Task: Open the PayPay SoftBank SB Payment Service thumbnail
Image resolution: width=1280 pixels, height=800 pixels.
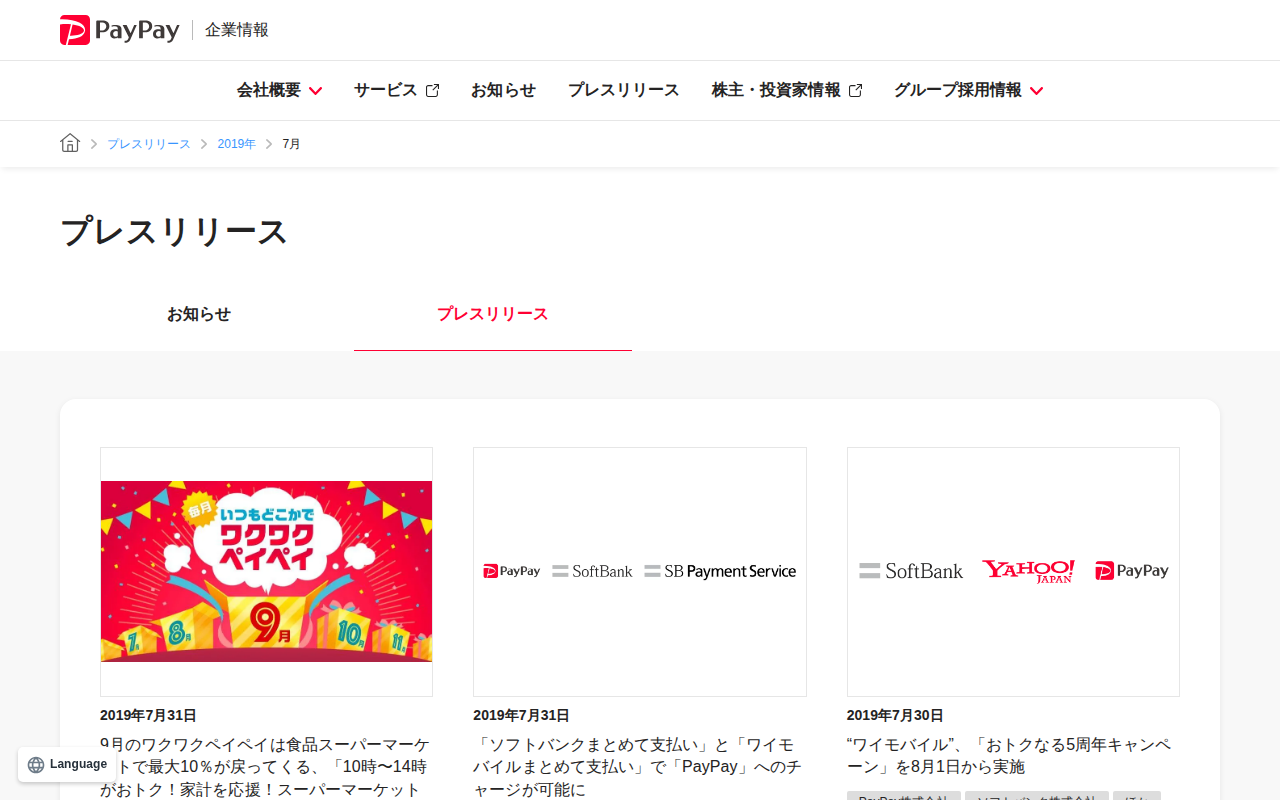Action: point(640,572)
